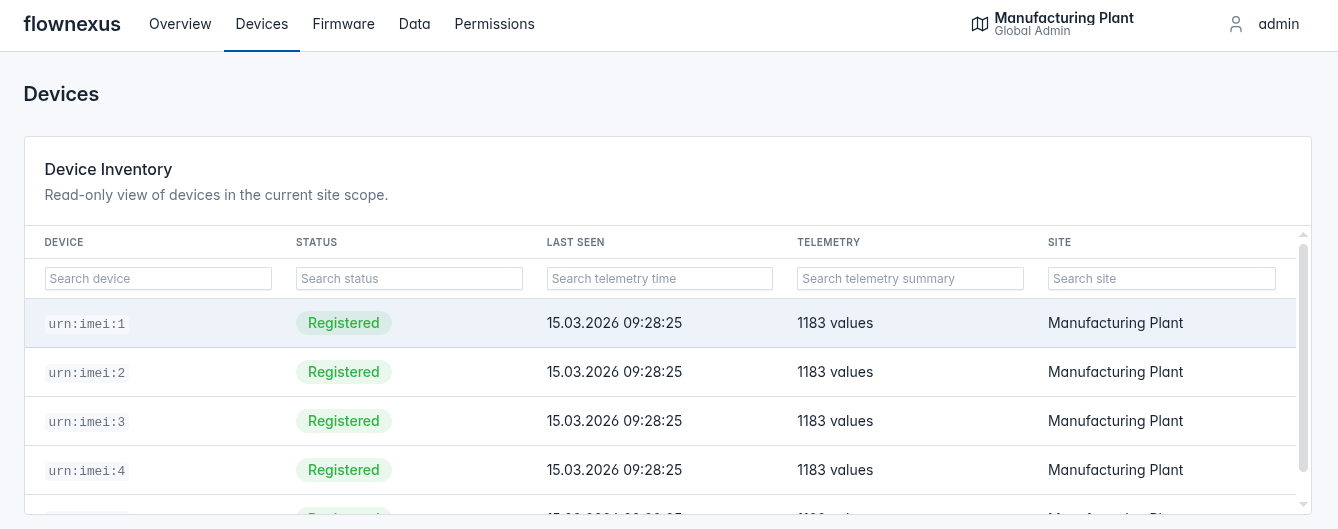Select device urn:imei:4
1338x529 pixels.
[x=87, y=471]
